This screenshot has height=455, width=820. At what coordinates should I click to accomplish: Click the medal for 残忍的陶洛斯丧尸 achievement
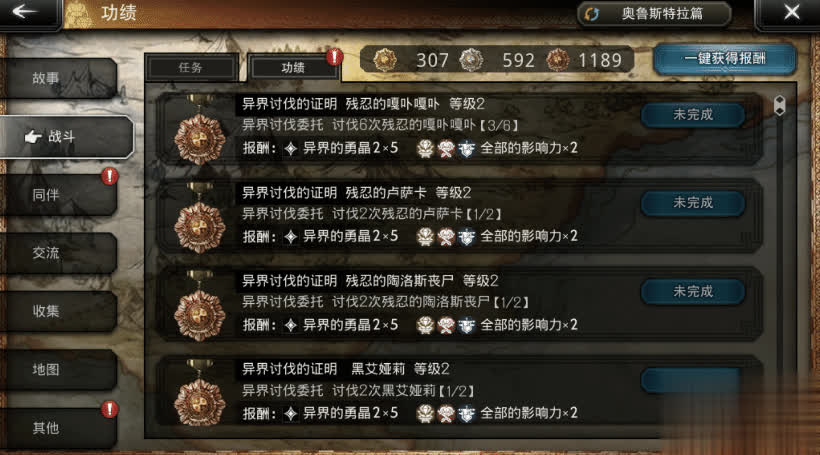pyautogui.click(x=199, y=309)
